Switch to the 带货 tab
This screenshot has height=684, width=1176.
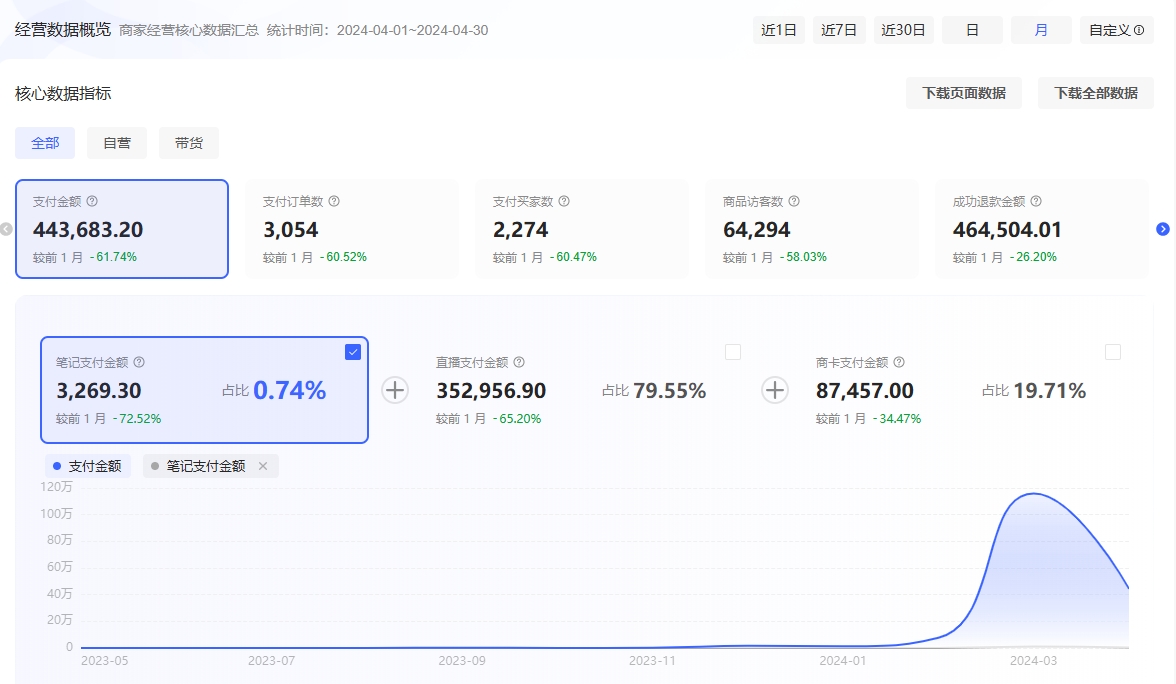tap(189, 143)
